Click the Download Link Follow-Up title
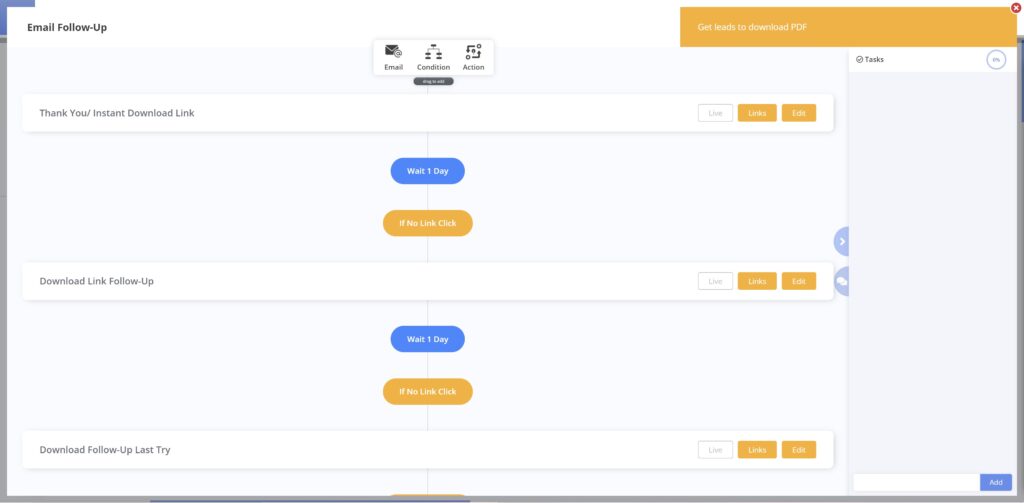1024x503 pixels. [97, 281]
